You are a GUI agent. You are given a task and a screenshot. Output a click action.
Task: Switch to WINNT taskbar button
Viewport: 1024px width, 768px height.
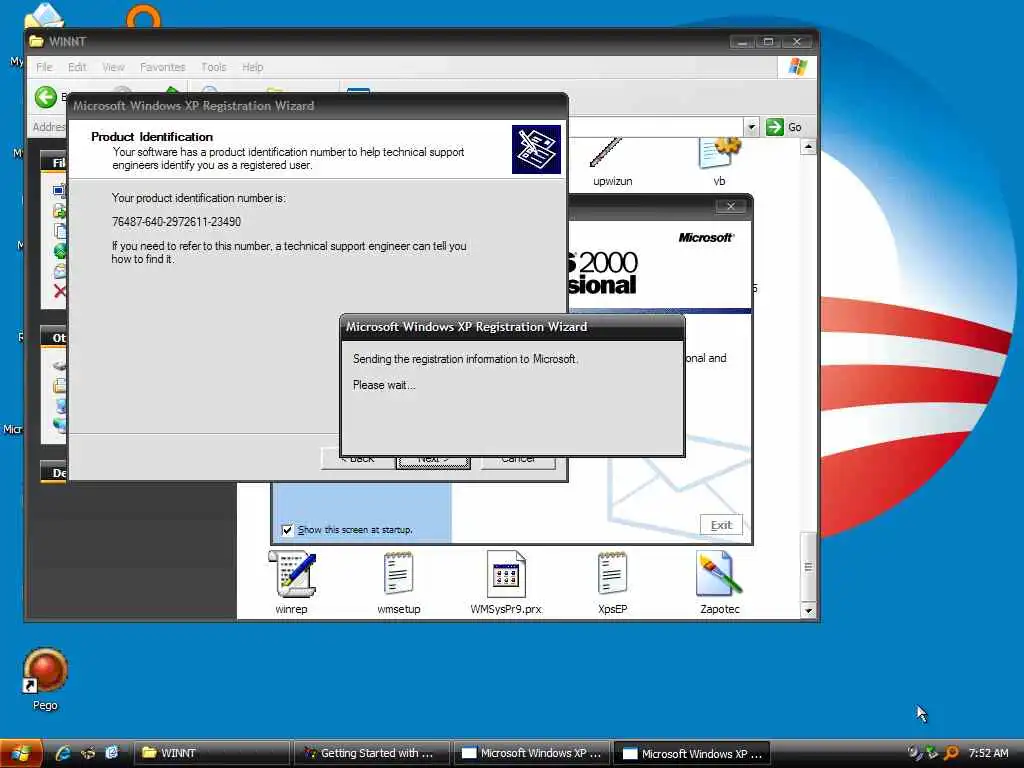coord(212,753)
